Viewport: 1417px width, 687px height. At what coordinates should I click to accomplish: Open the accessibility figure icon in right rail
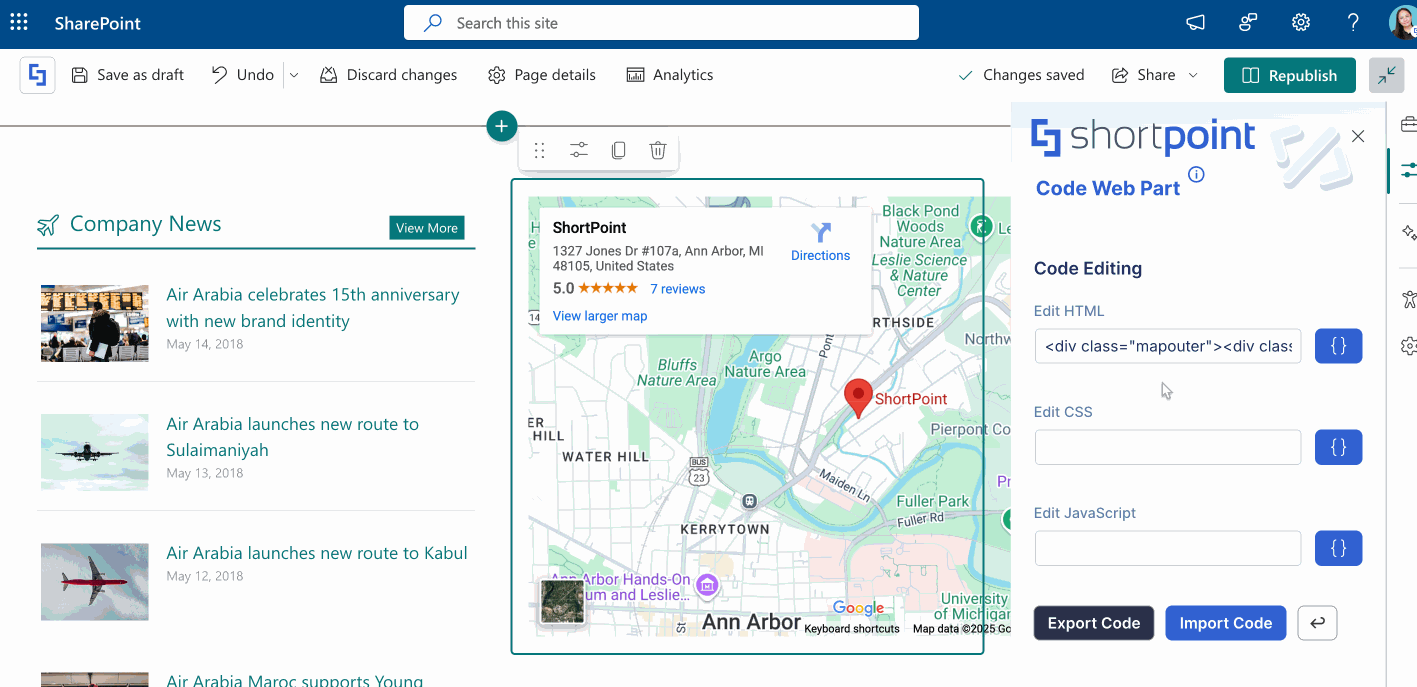click(1408, 298)
